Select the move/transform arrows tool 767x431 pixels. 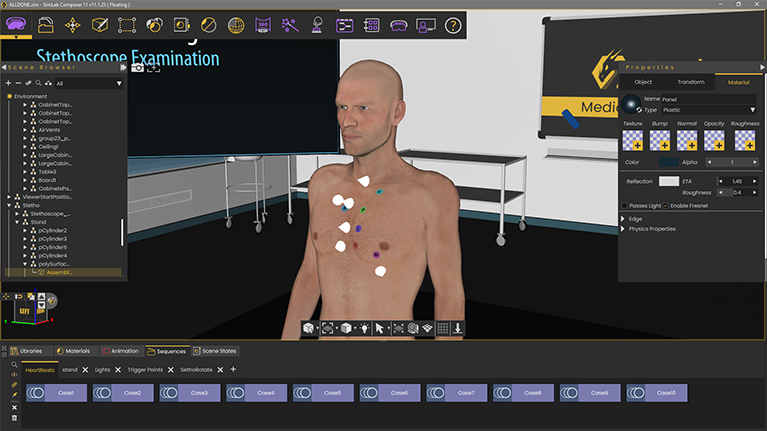point(72,25)
